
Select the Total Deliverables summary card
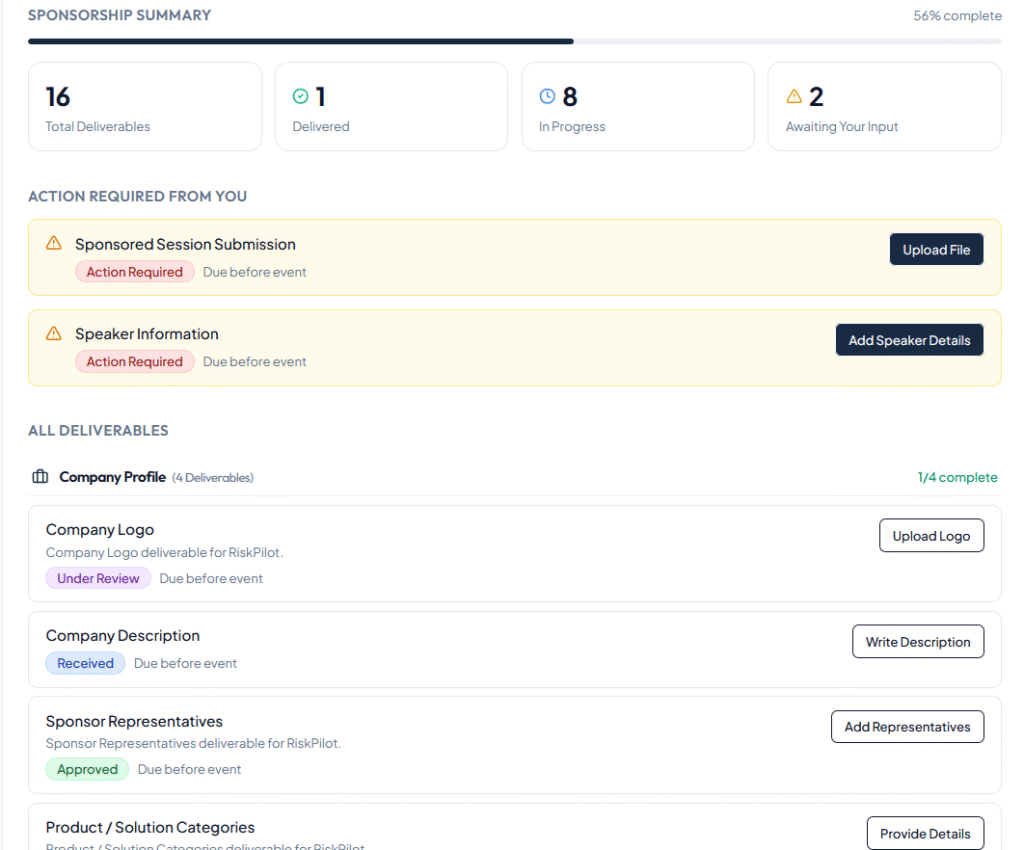tap(145, 107)
